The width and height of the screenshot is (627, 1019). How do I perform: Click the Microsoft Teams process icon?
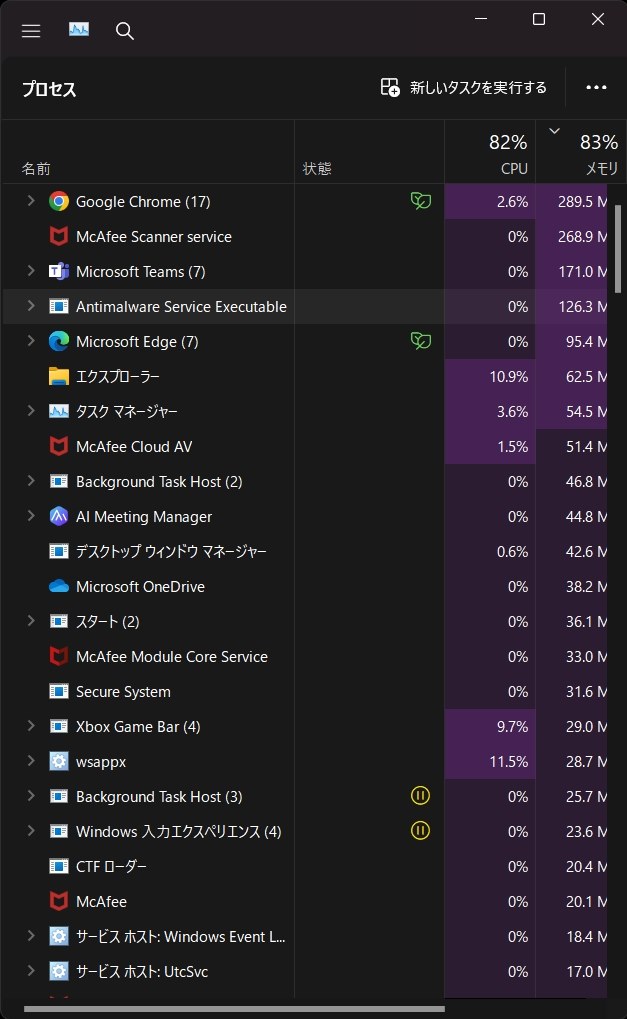[x=59, y=272]
